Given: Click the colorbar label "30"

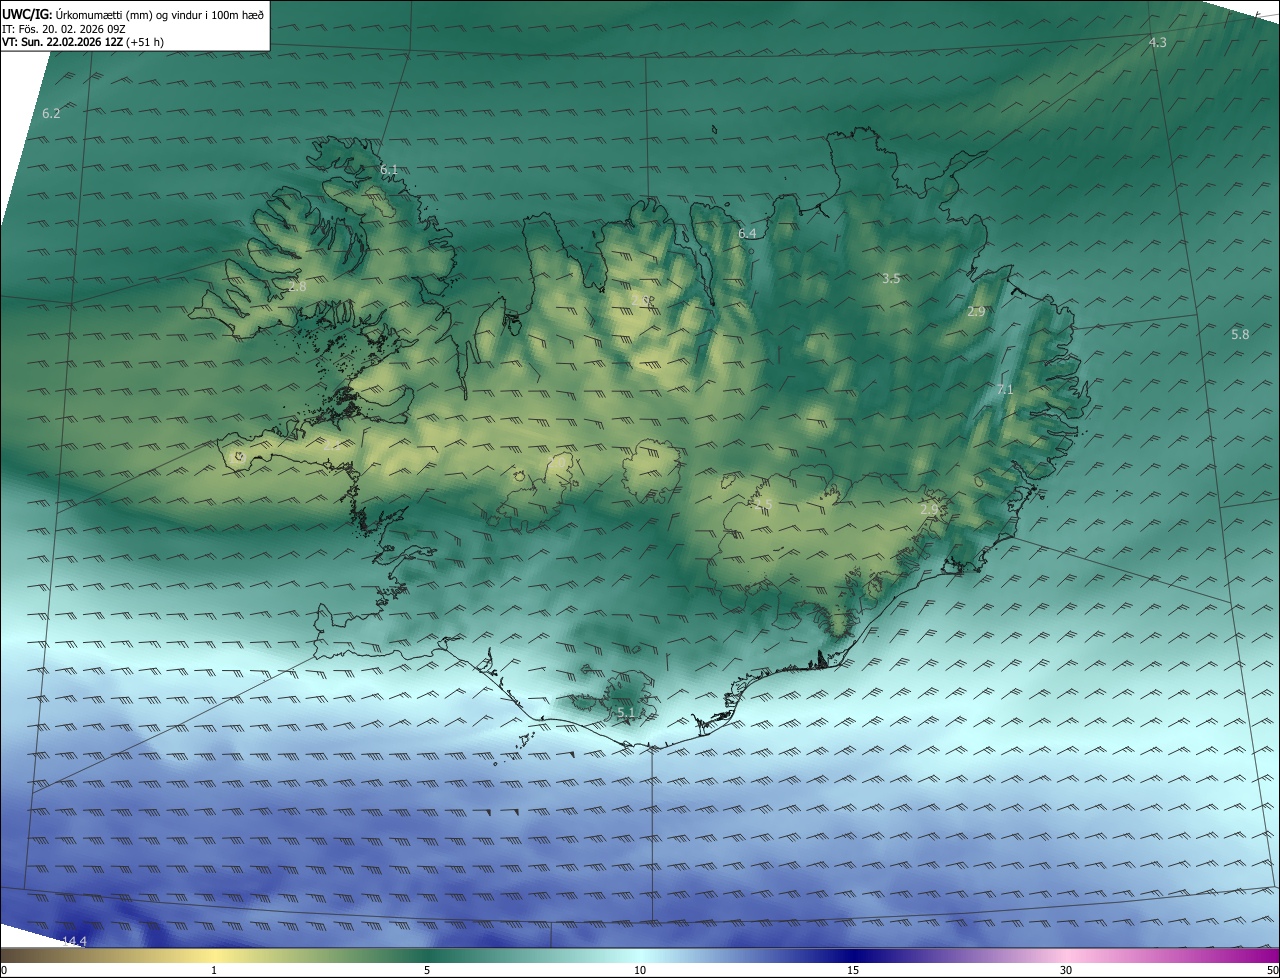Looking at the screenshot, I should [x=1066, y=970].
